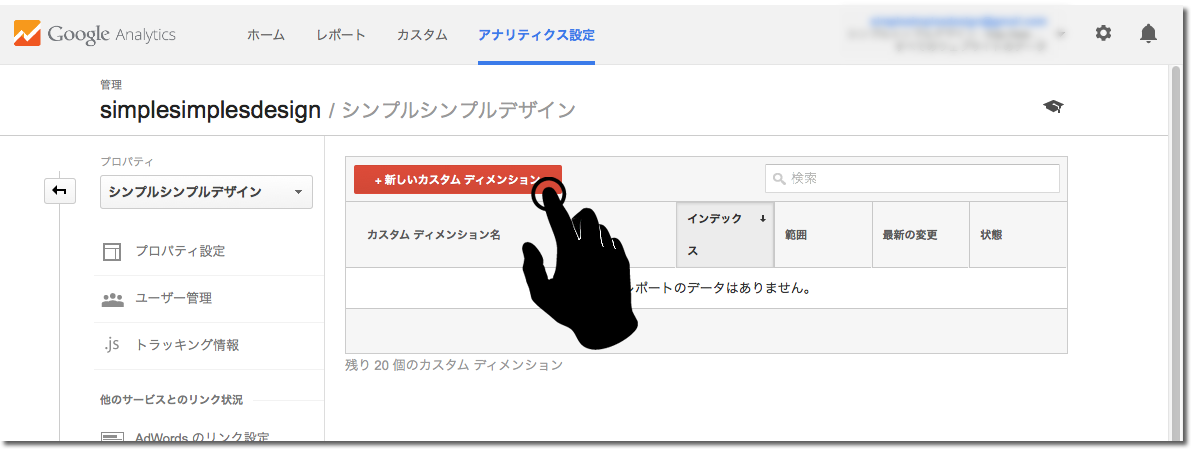Open the シンプルシンプルデザイン property dropdown

click(x=206, y=192)
